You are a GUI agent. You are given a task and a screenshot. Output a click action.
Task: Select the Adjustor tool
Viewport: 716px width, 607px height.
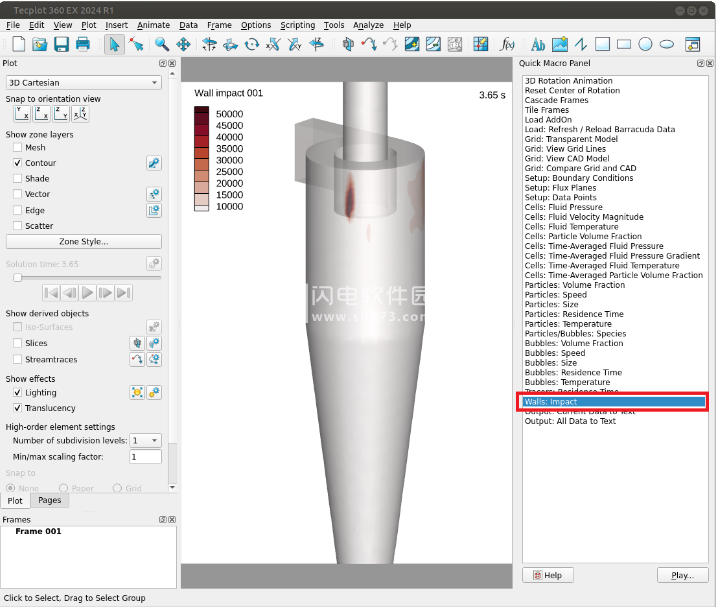pos(136,44)
